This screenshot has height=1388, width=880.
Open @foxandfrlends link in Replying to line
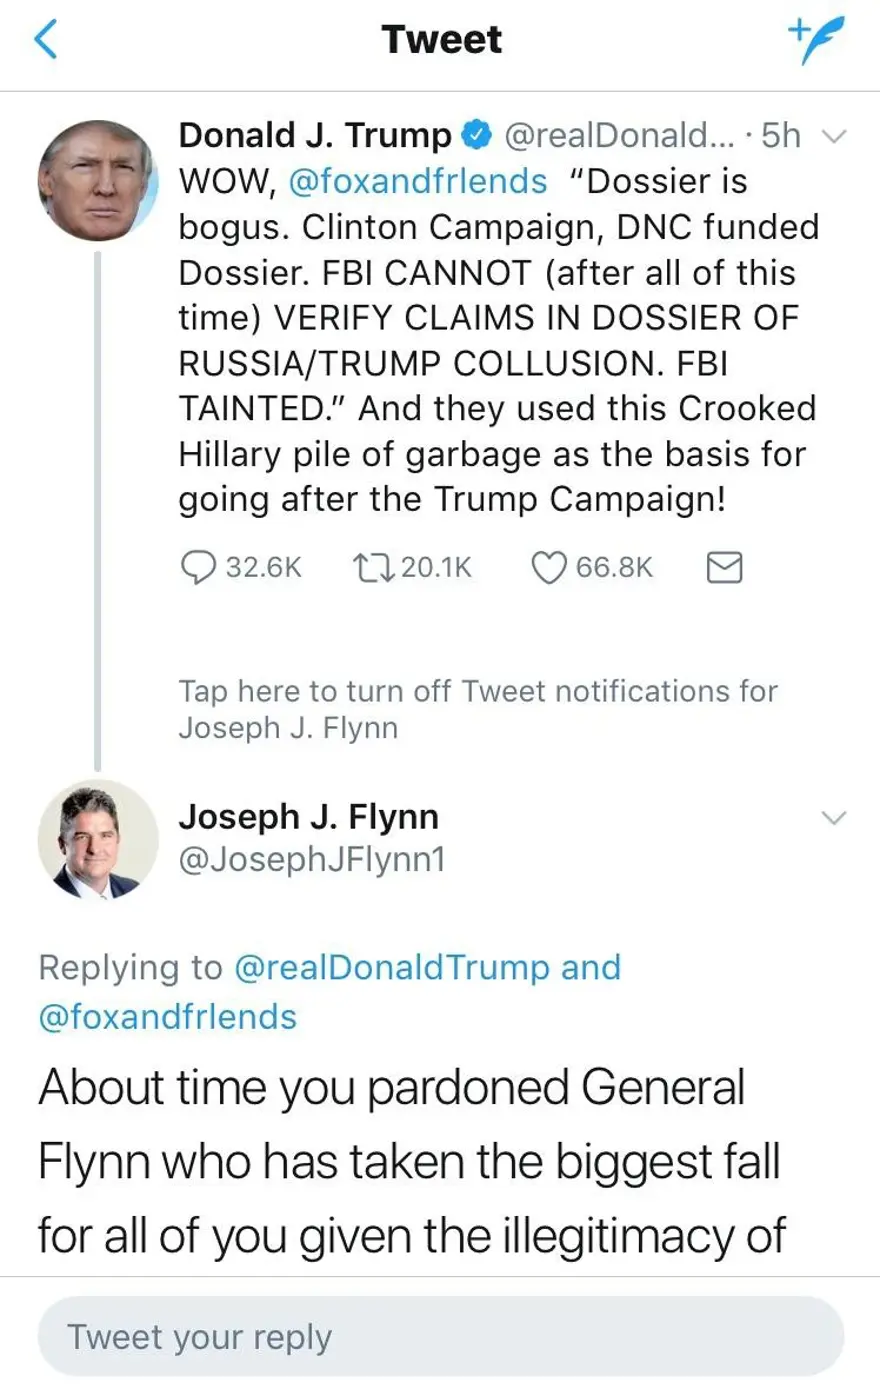click(x=167, y=1016)
